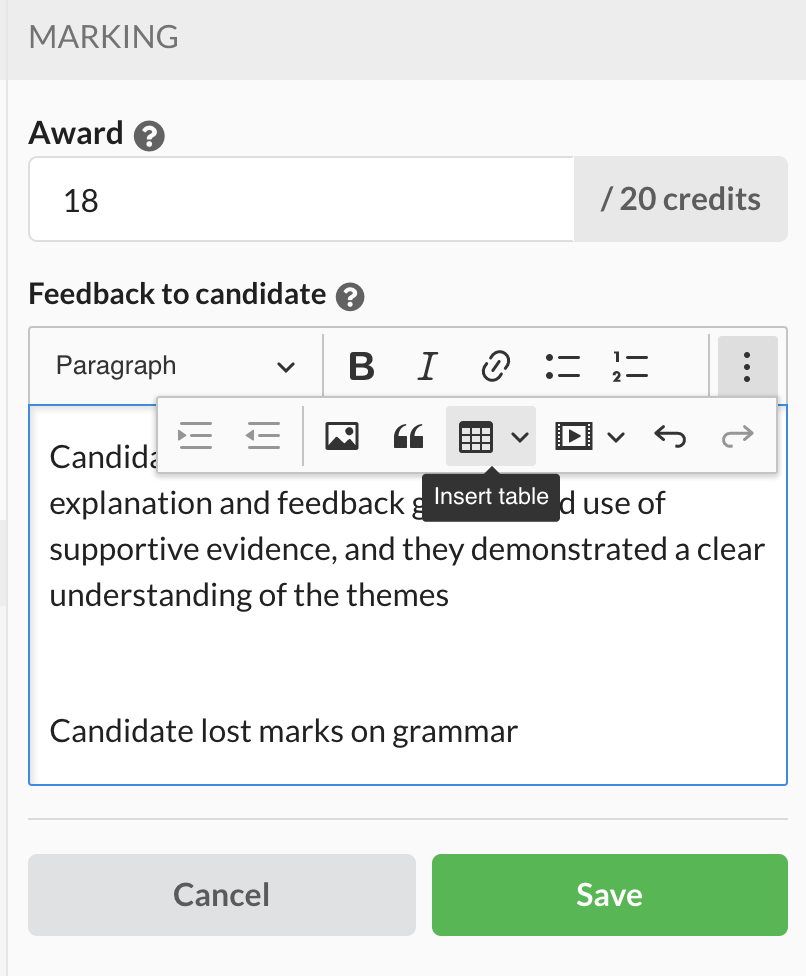Expand the table options arrow

520,436
